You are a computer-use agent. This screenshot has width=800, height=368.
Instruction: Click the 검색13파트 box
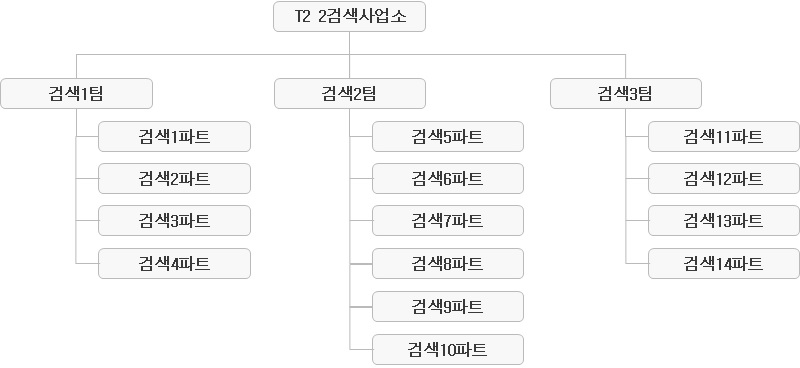coord(724,220)
